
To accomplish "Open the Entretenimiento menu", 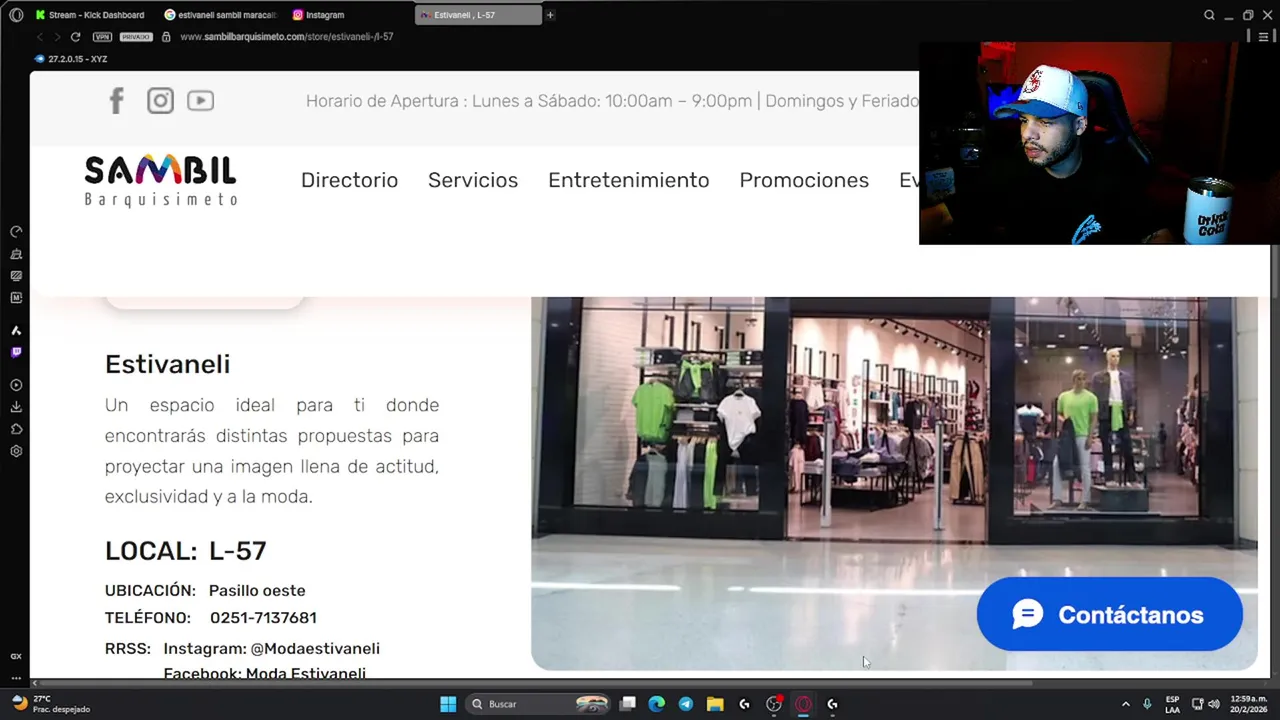I will tap(628, 180).
